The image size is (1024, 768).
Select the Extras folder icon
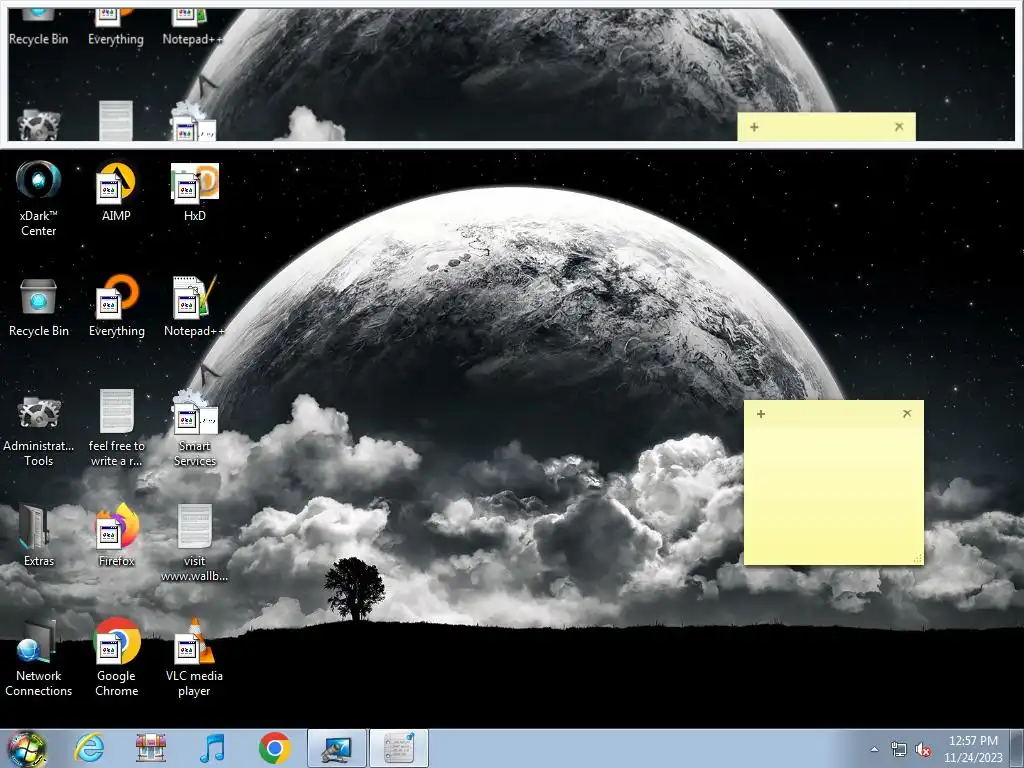click(39, 536)
